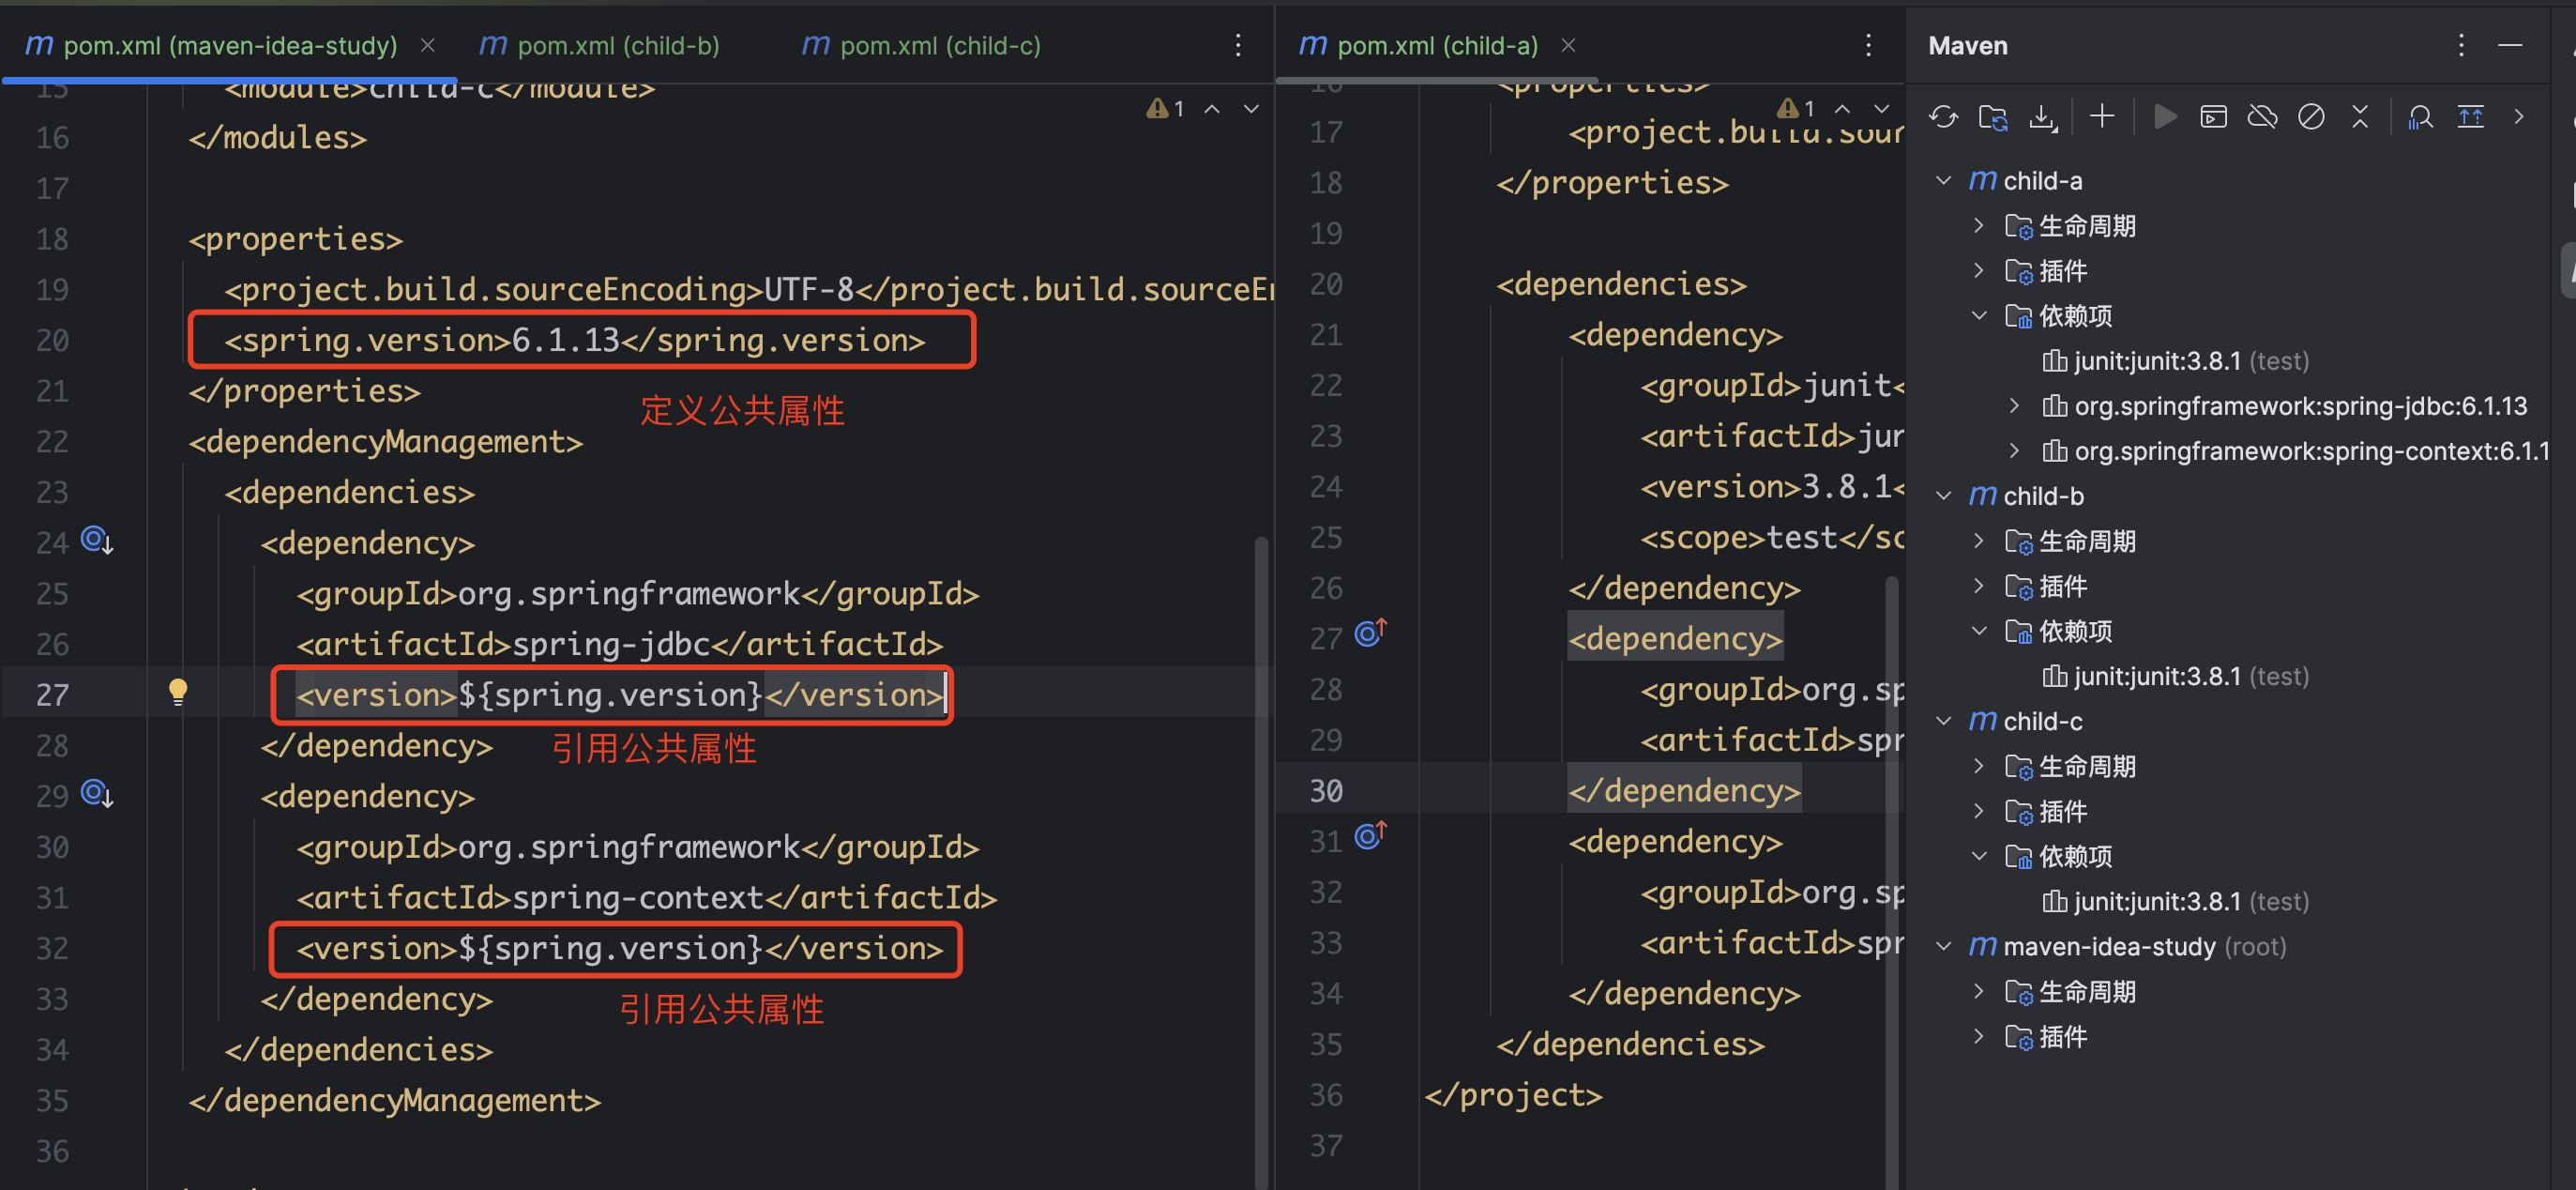Screen dimensions: 2576x1190
Task: Click Execute Maven Goal icon
Action: 2213,117
